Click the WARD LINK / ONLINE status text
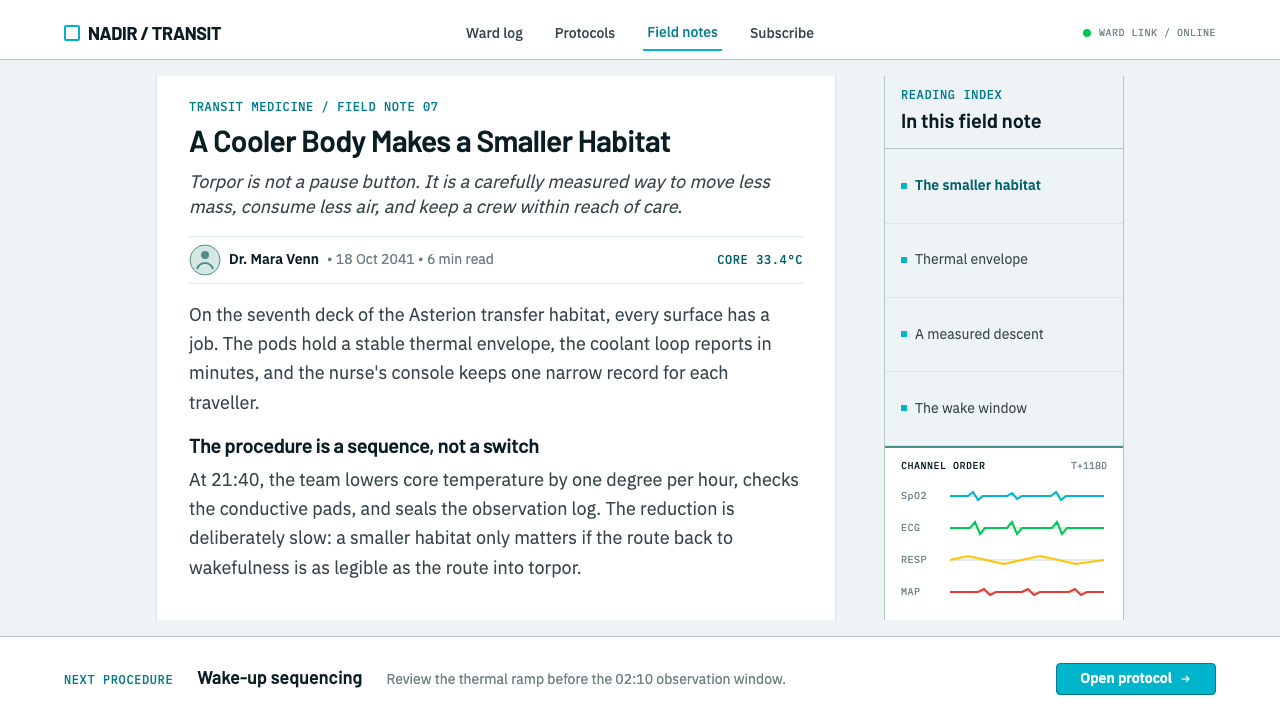The width and height of the screenshot is (1280, 720). click(x=1157, y=33)
